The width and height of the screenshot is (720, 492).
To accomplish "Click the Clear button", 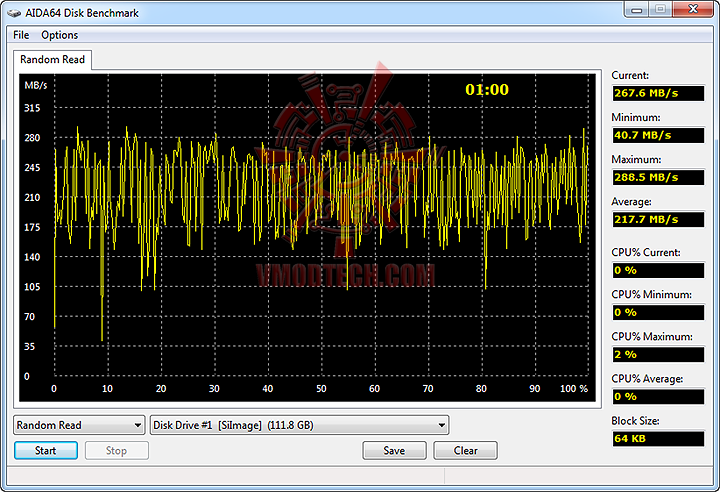I will [465, 451].
